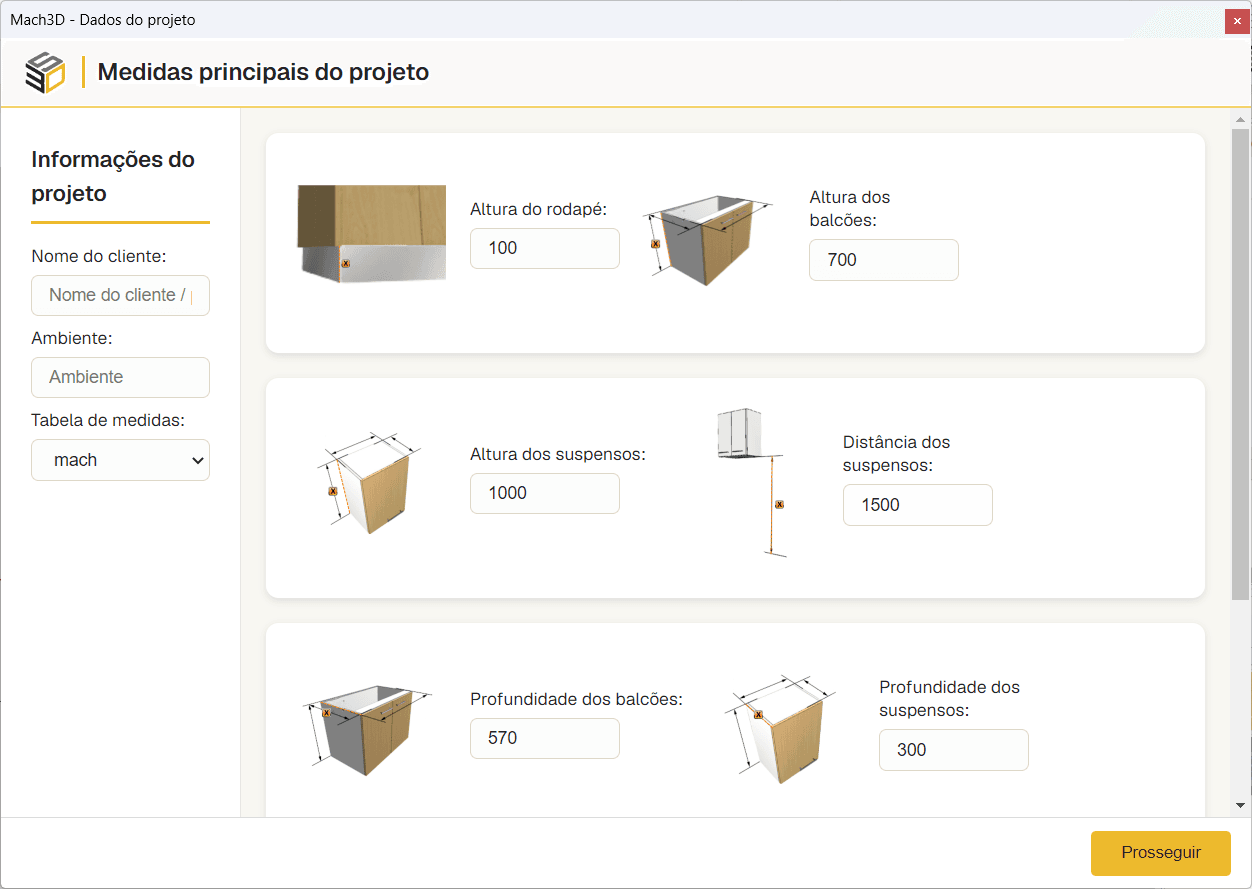Edit the Distância dos suspensos value 1500
Viewport: 1252px width, 889px height.
pos(918,505)
